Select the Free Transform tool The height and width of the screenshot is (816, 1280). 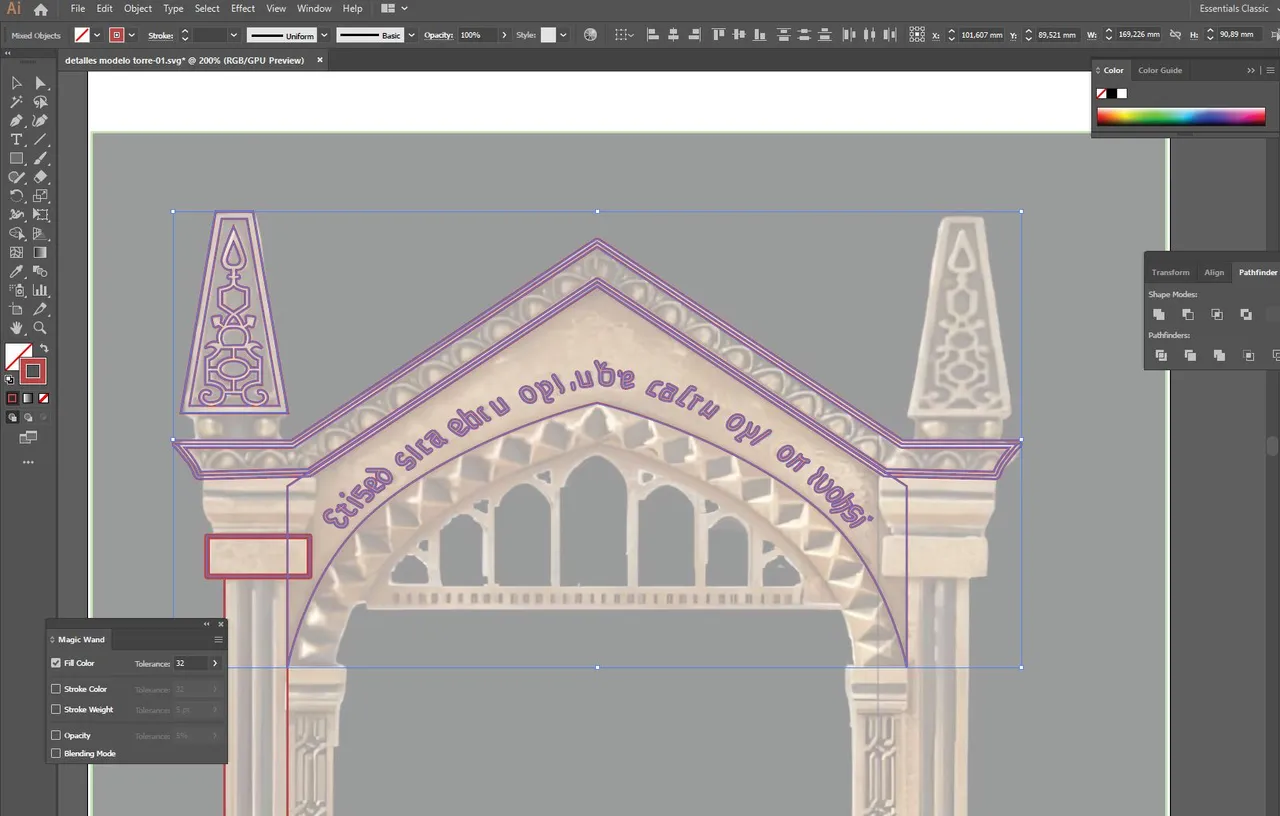tap(41, 215)
